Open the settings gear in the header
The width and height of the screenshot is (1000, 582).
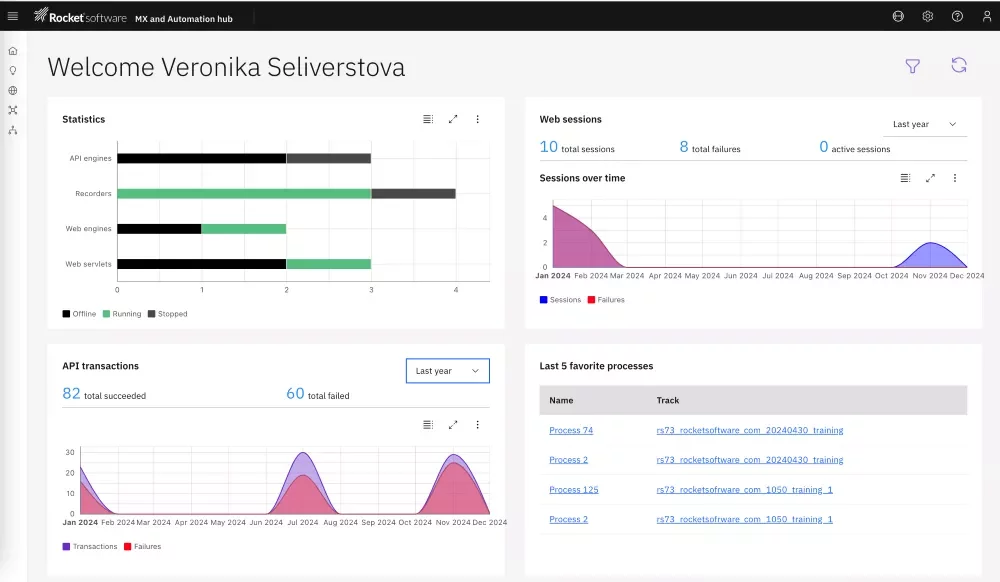pos(927,16)
